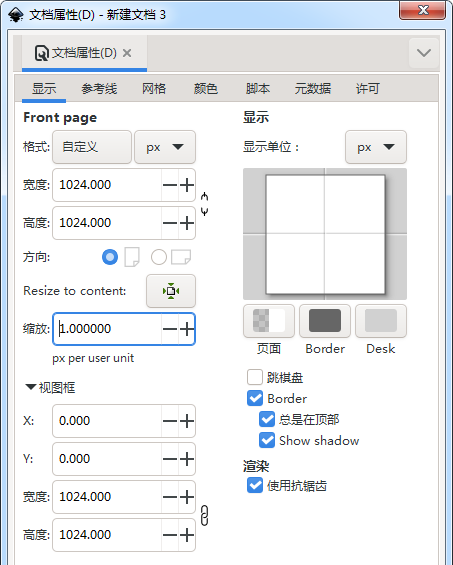Close the 文档属性(D) dock tab
This screenshot has height=565, width=453.
pos(127,53)
